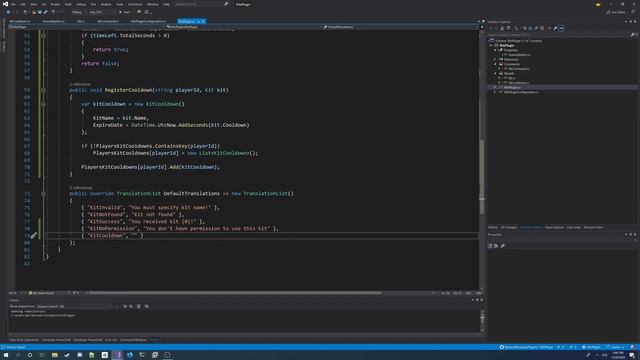Collapse the Models folder in Solution Explorer
Screen dimensions: 640x360
[495, 73]
